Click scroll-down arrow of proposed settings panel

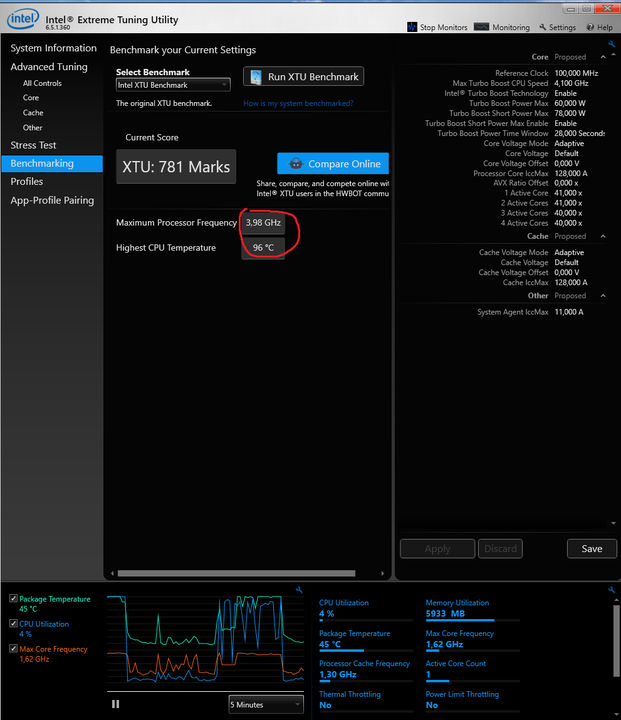(x=614, y=523)
